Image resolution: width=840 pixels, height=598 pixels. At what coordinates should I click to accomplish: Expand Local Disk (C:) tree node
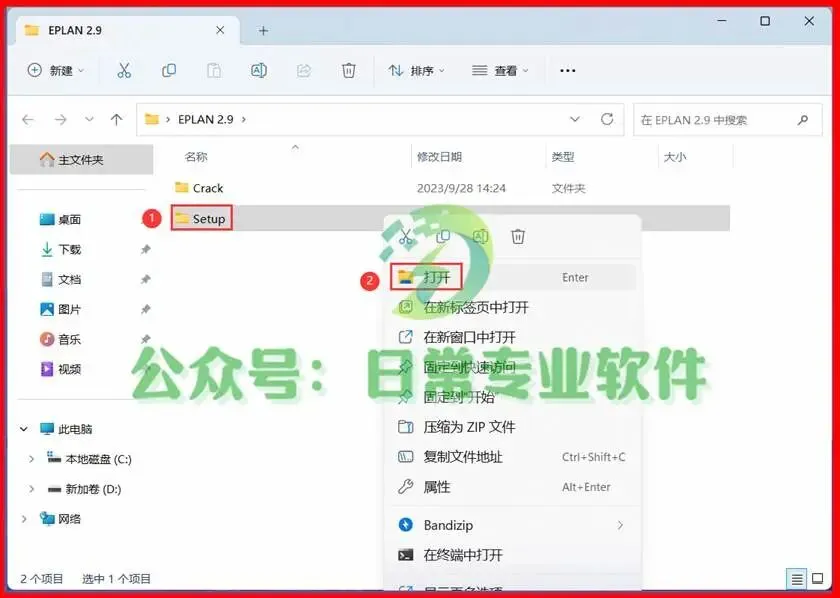point(31,459)
